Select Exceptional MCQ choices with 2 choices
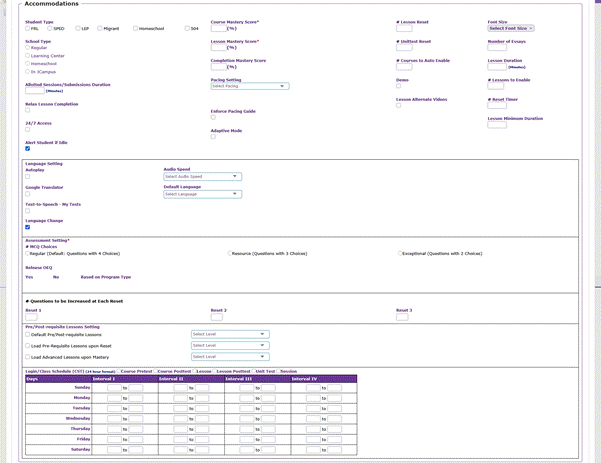Image resolution: width=601 pixels, height=463 pixels. (x=399, y=254)
